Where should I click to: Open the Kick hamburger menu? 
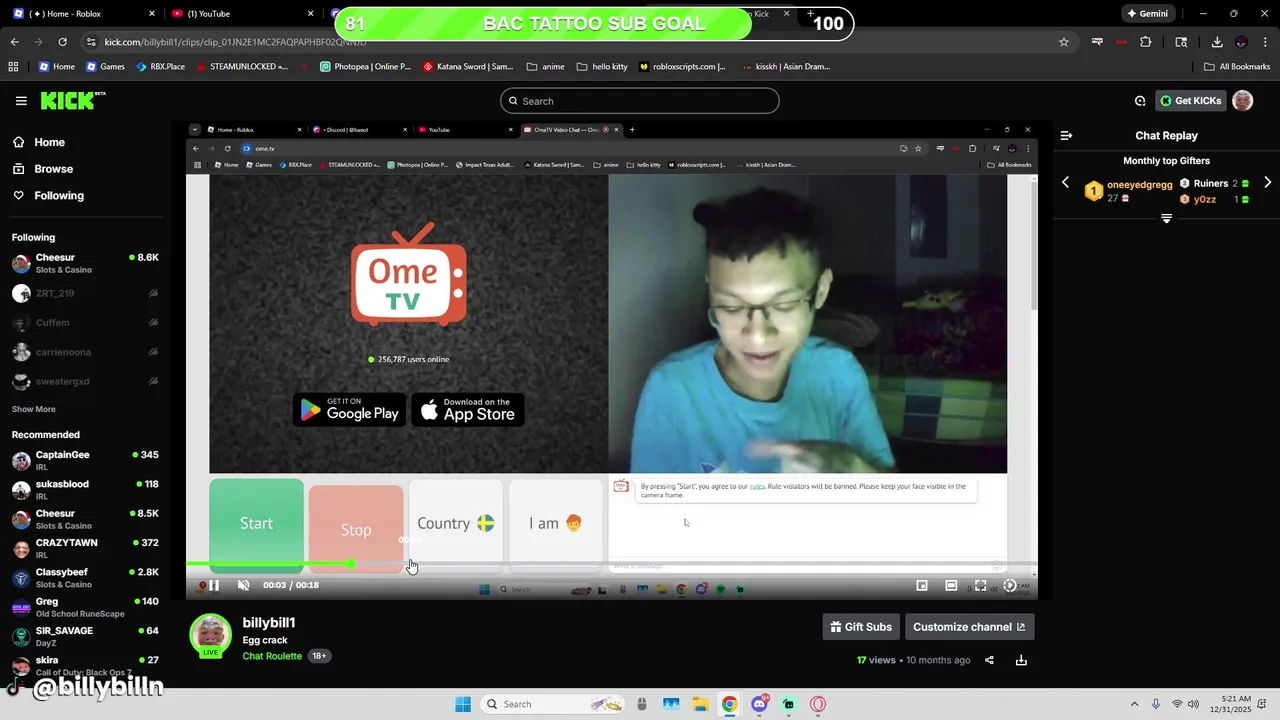tap(21, 101)
